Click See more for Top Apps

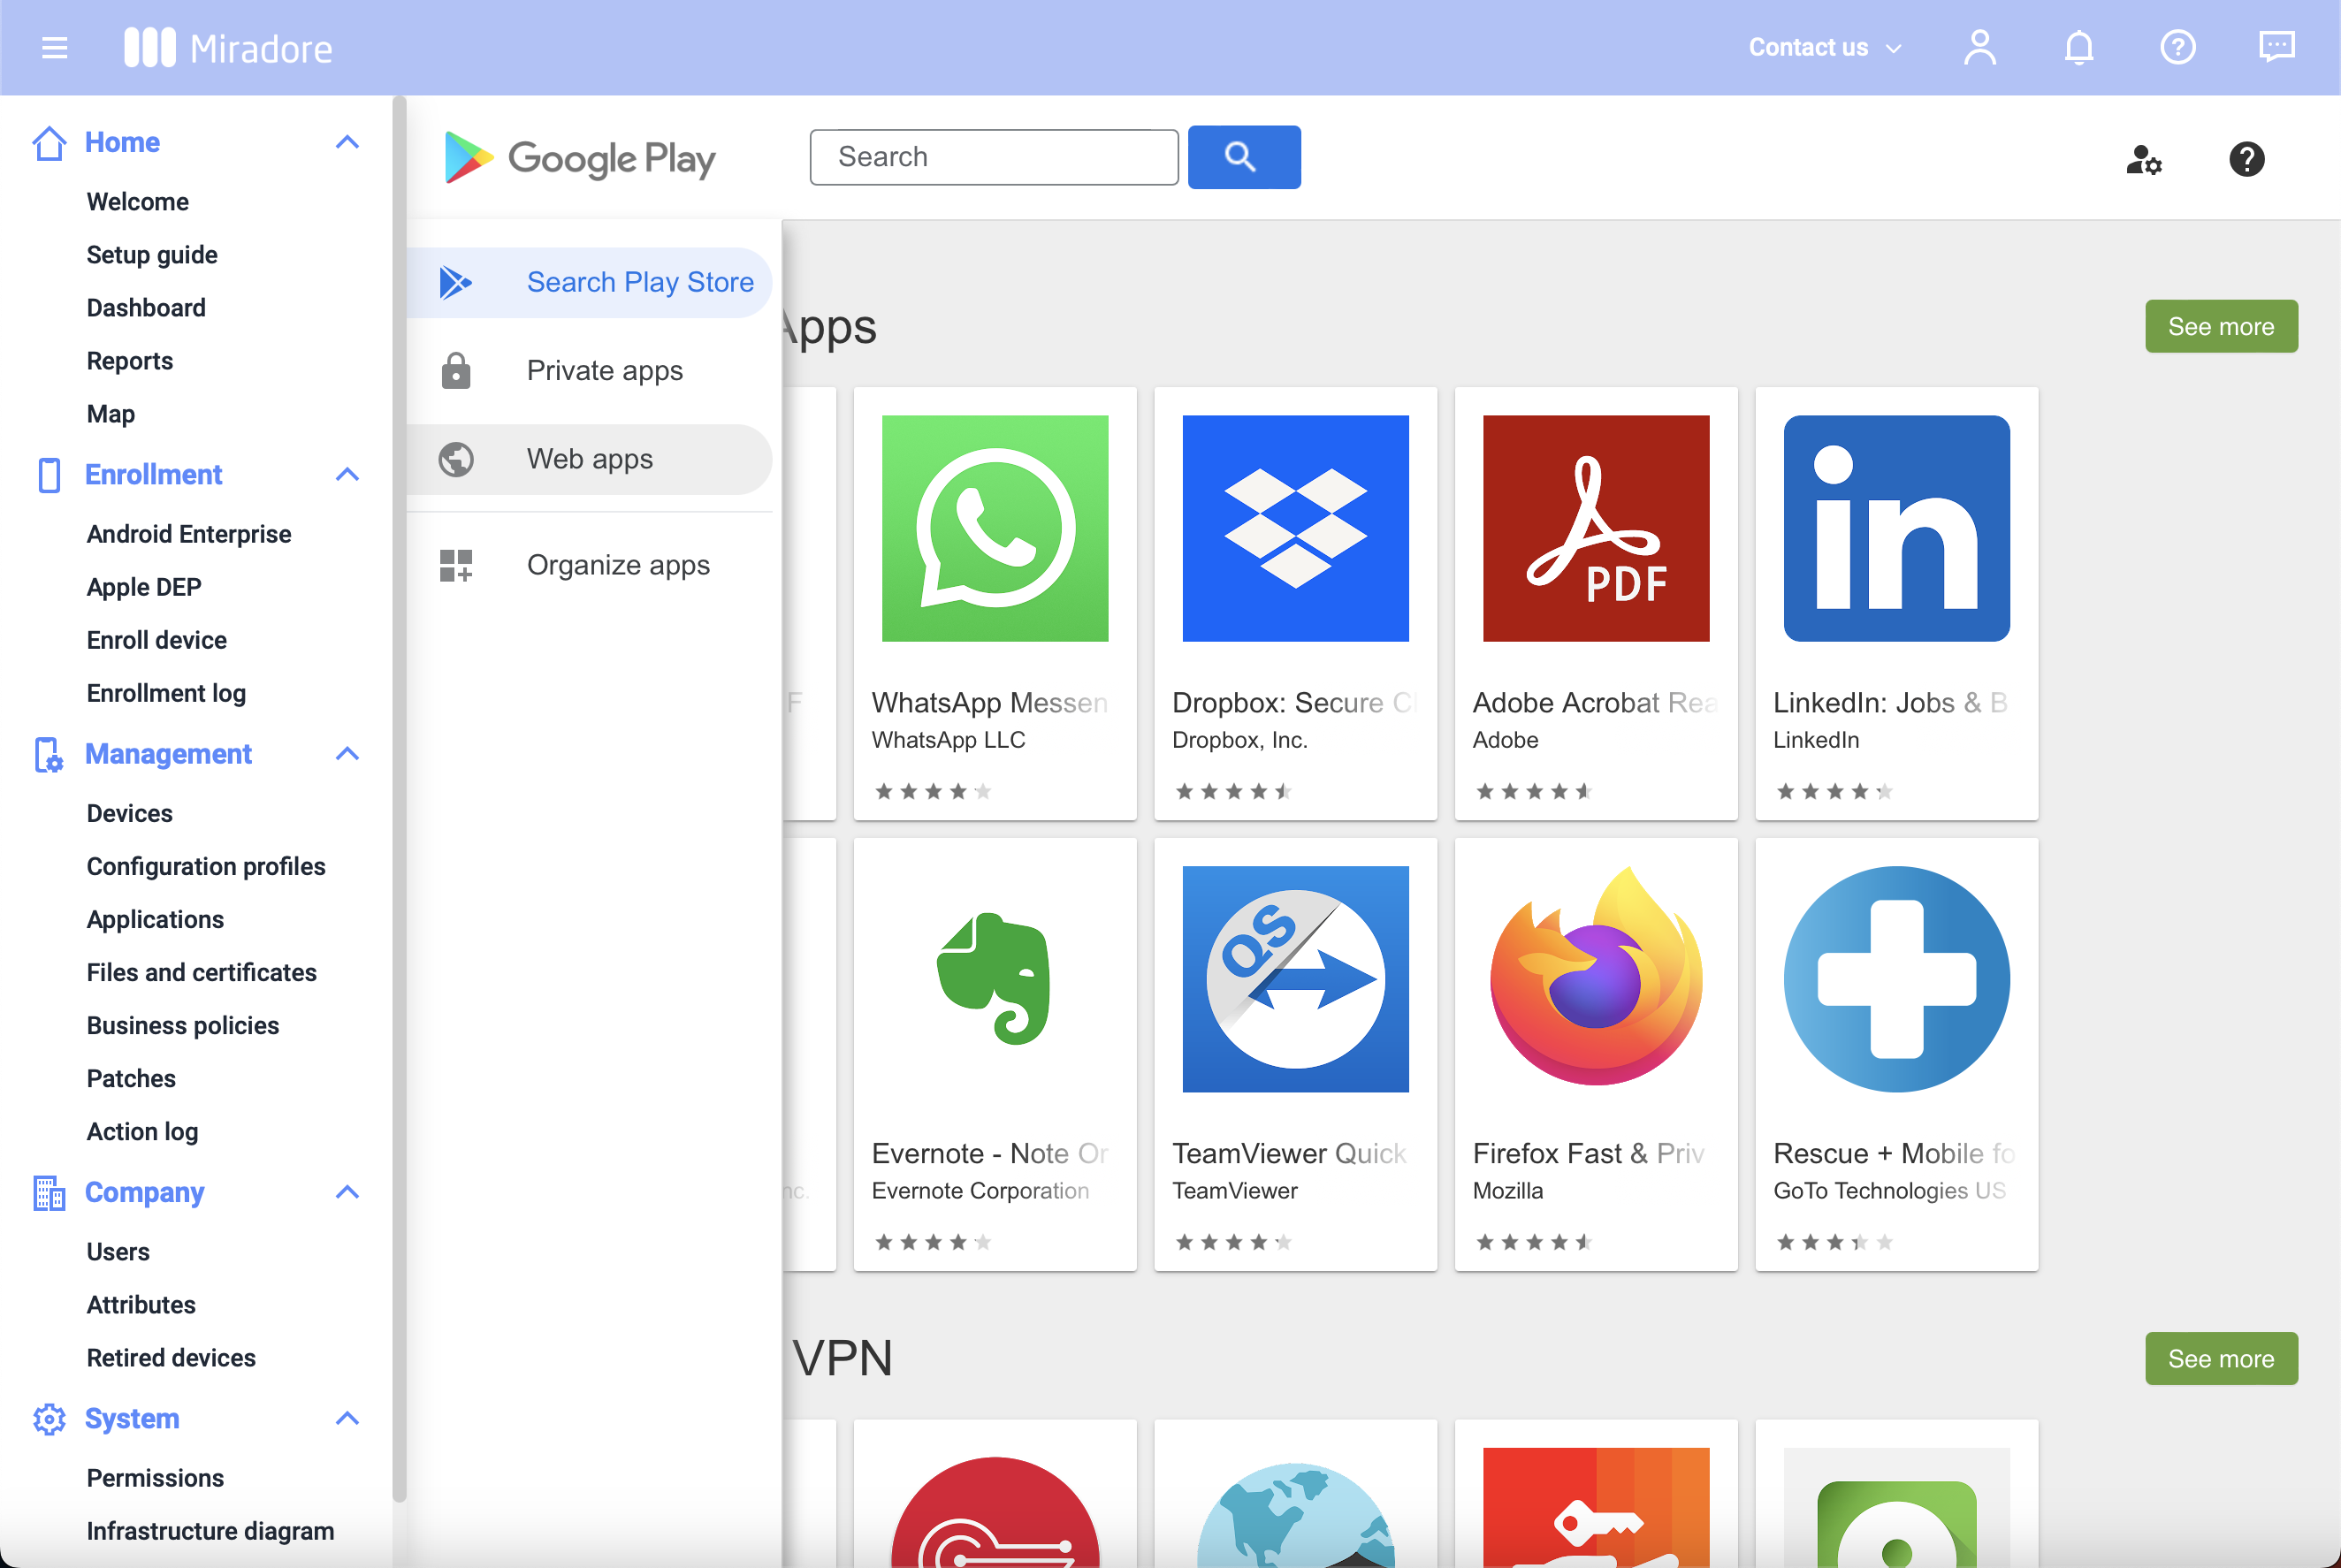click(x=2221, y=326)
